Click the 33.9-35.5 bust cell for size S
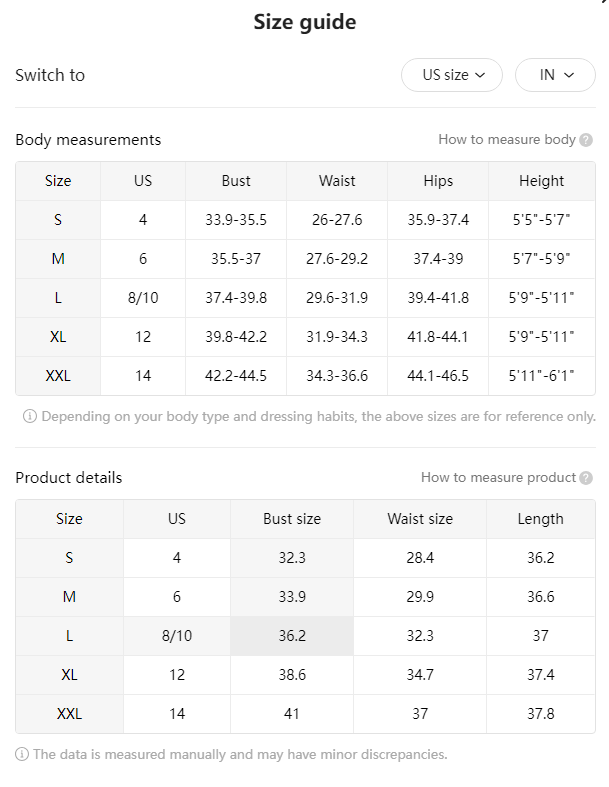The width and height of the screenshot is (609, 787). [236, 220]
